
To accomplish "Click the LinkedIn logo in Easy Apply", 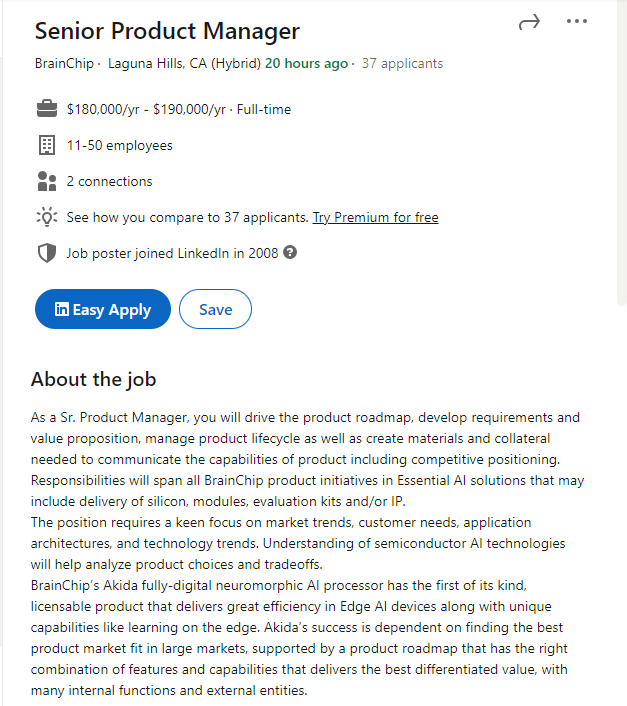I will pyautogui.click(x=62, y=309).
